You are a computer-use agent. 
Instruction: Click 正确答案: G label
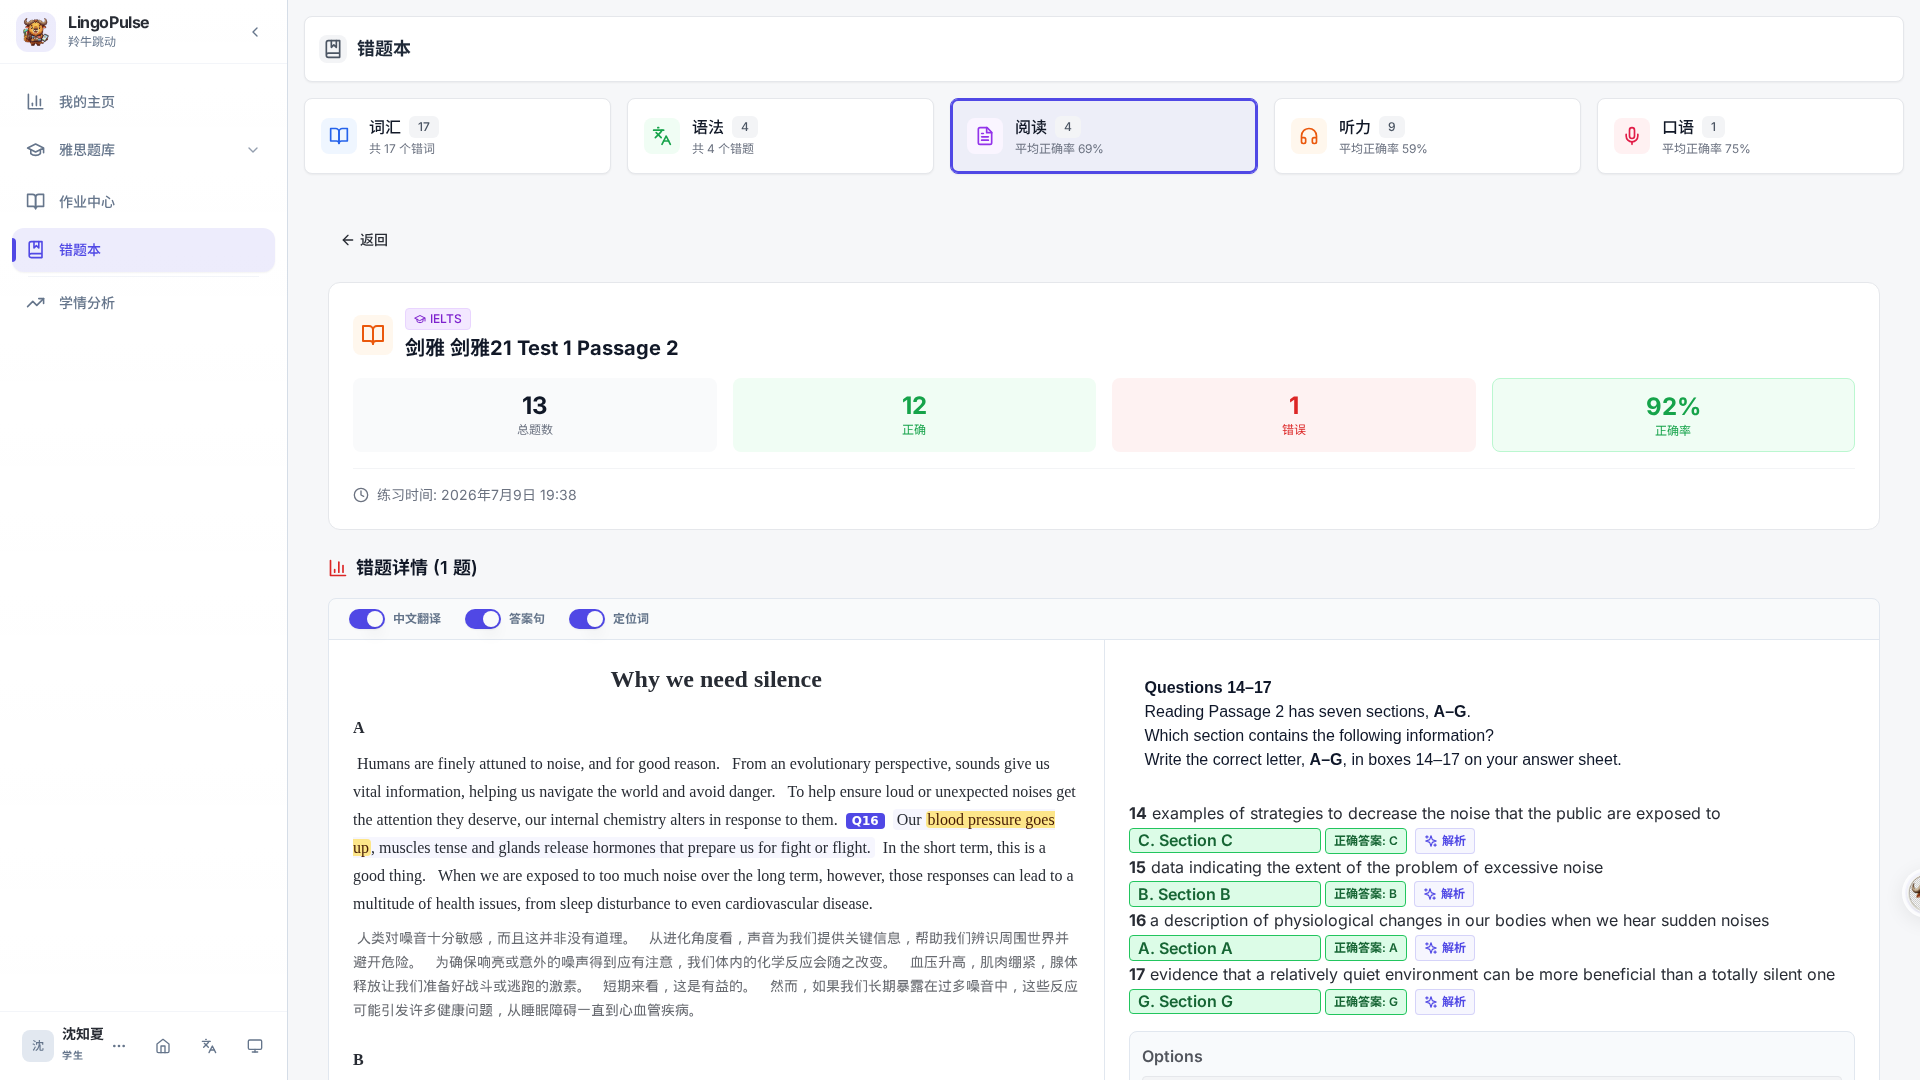[1366, 1002]
